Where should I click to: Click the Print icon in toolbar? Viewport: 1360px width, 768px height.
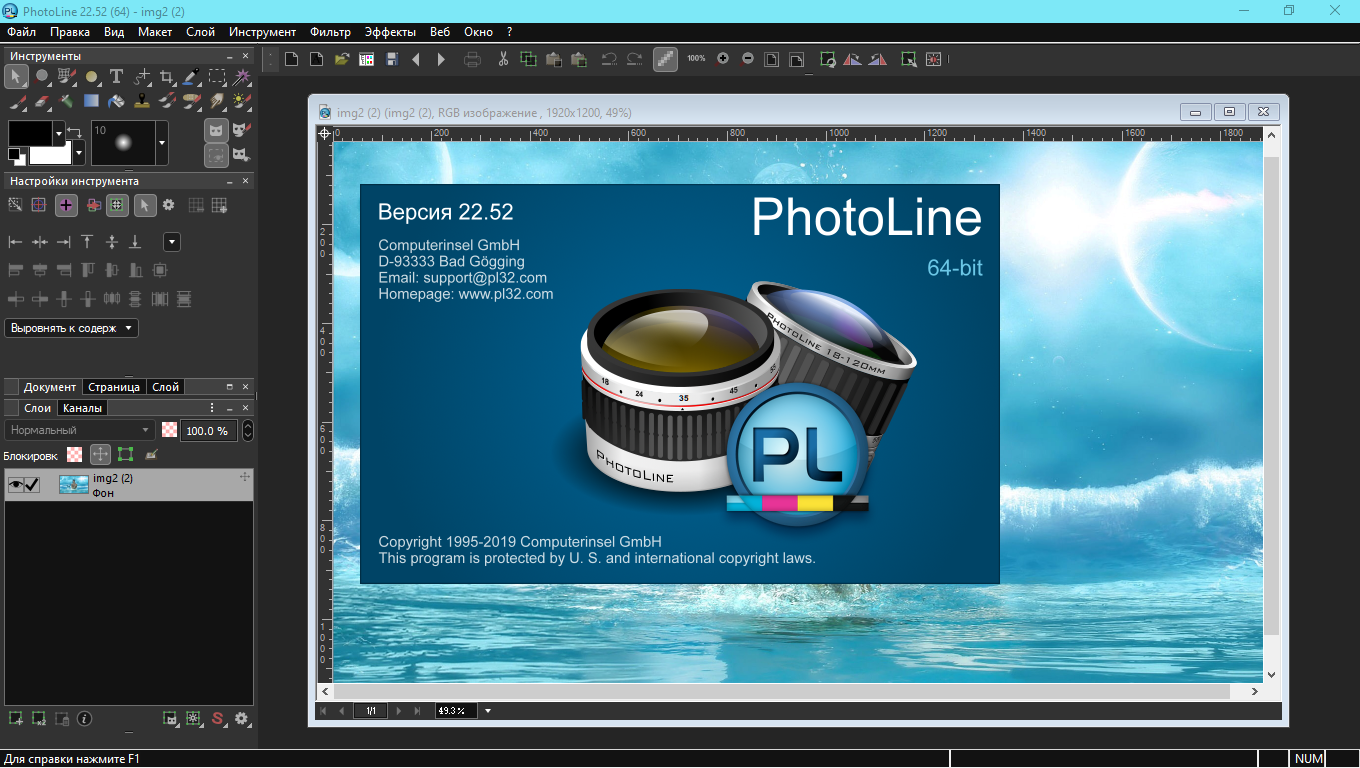[472, 59]
